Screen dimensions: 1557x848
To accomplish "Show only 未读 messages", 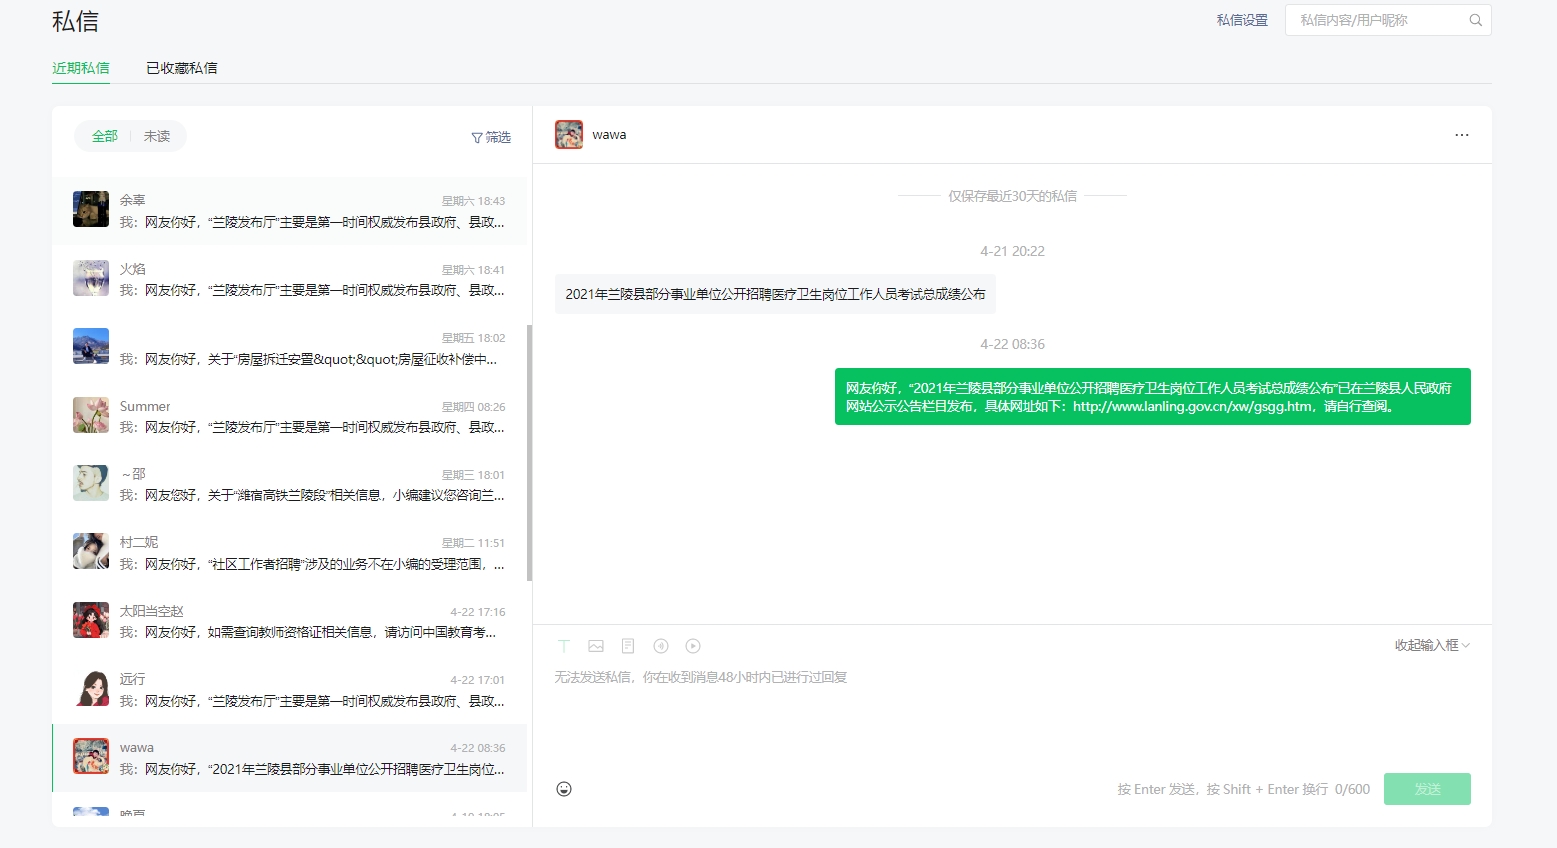I will point(157,136).
